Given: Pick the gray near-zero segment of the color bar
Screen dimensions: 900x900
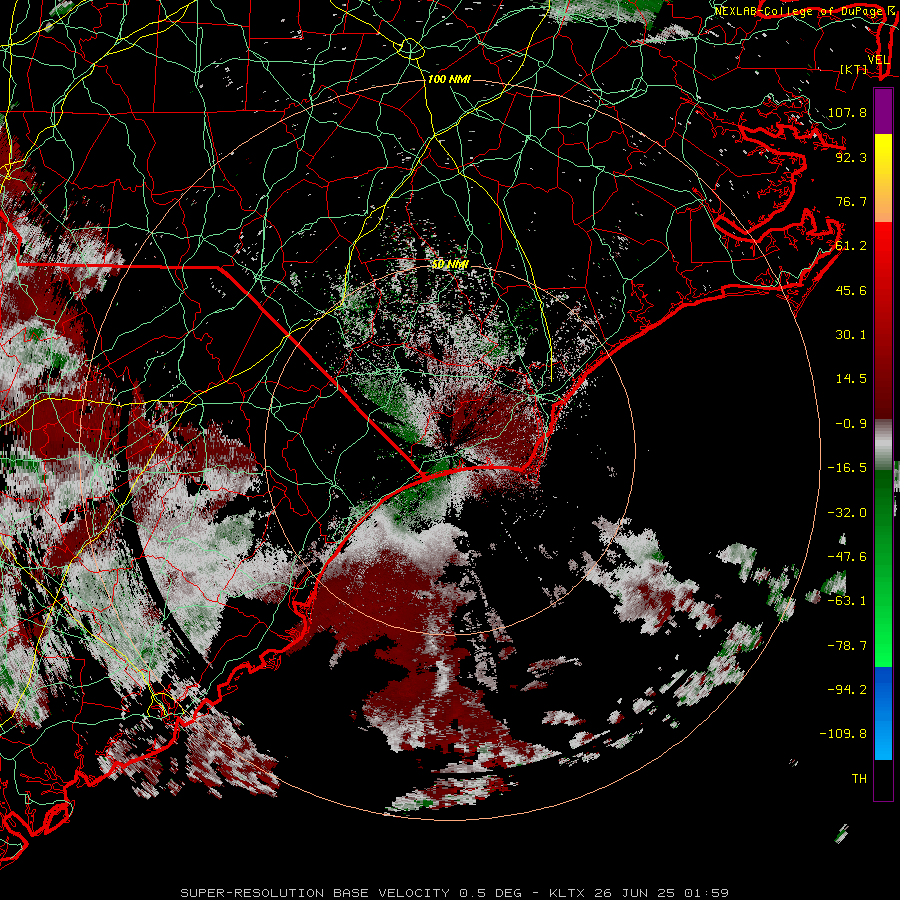Looking at the screenshot, I should point(883,444).
